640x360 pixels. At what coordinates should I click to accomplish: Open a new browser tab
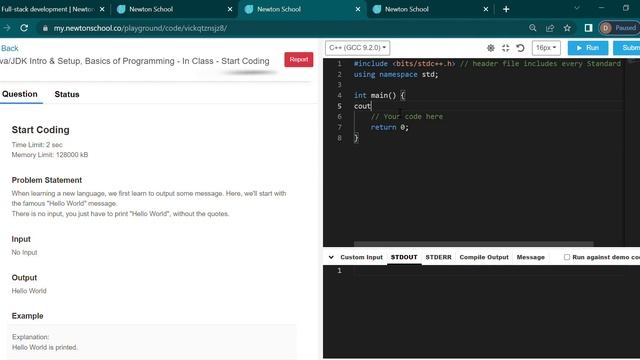506,9
